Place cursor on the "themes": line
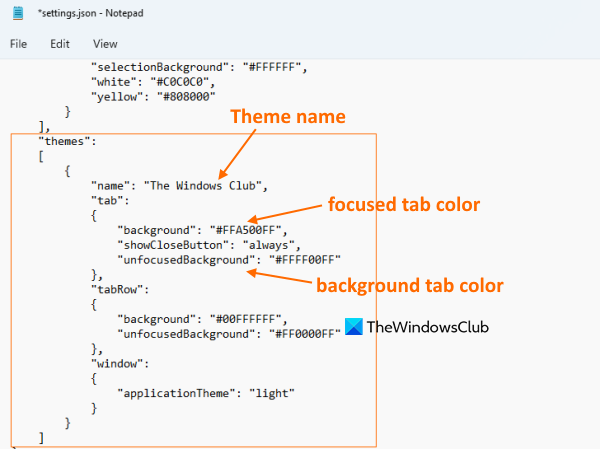This screenshot has height=449, width=600. pos(67,142)
